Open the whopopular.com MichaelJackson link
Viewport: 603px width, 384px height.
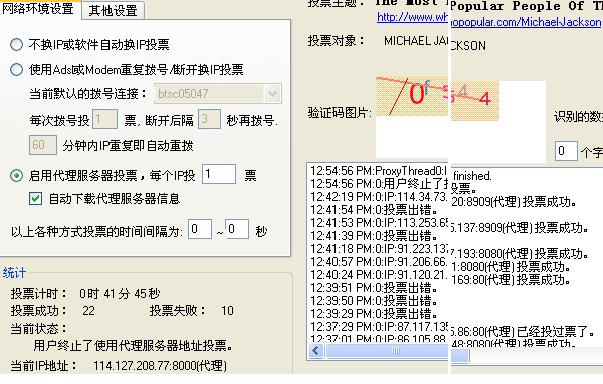[x=488, y=20]
